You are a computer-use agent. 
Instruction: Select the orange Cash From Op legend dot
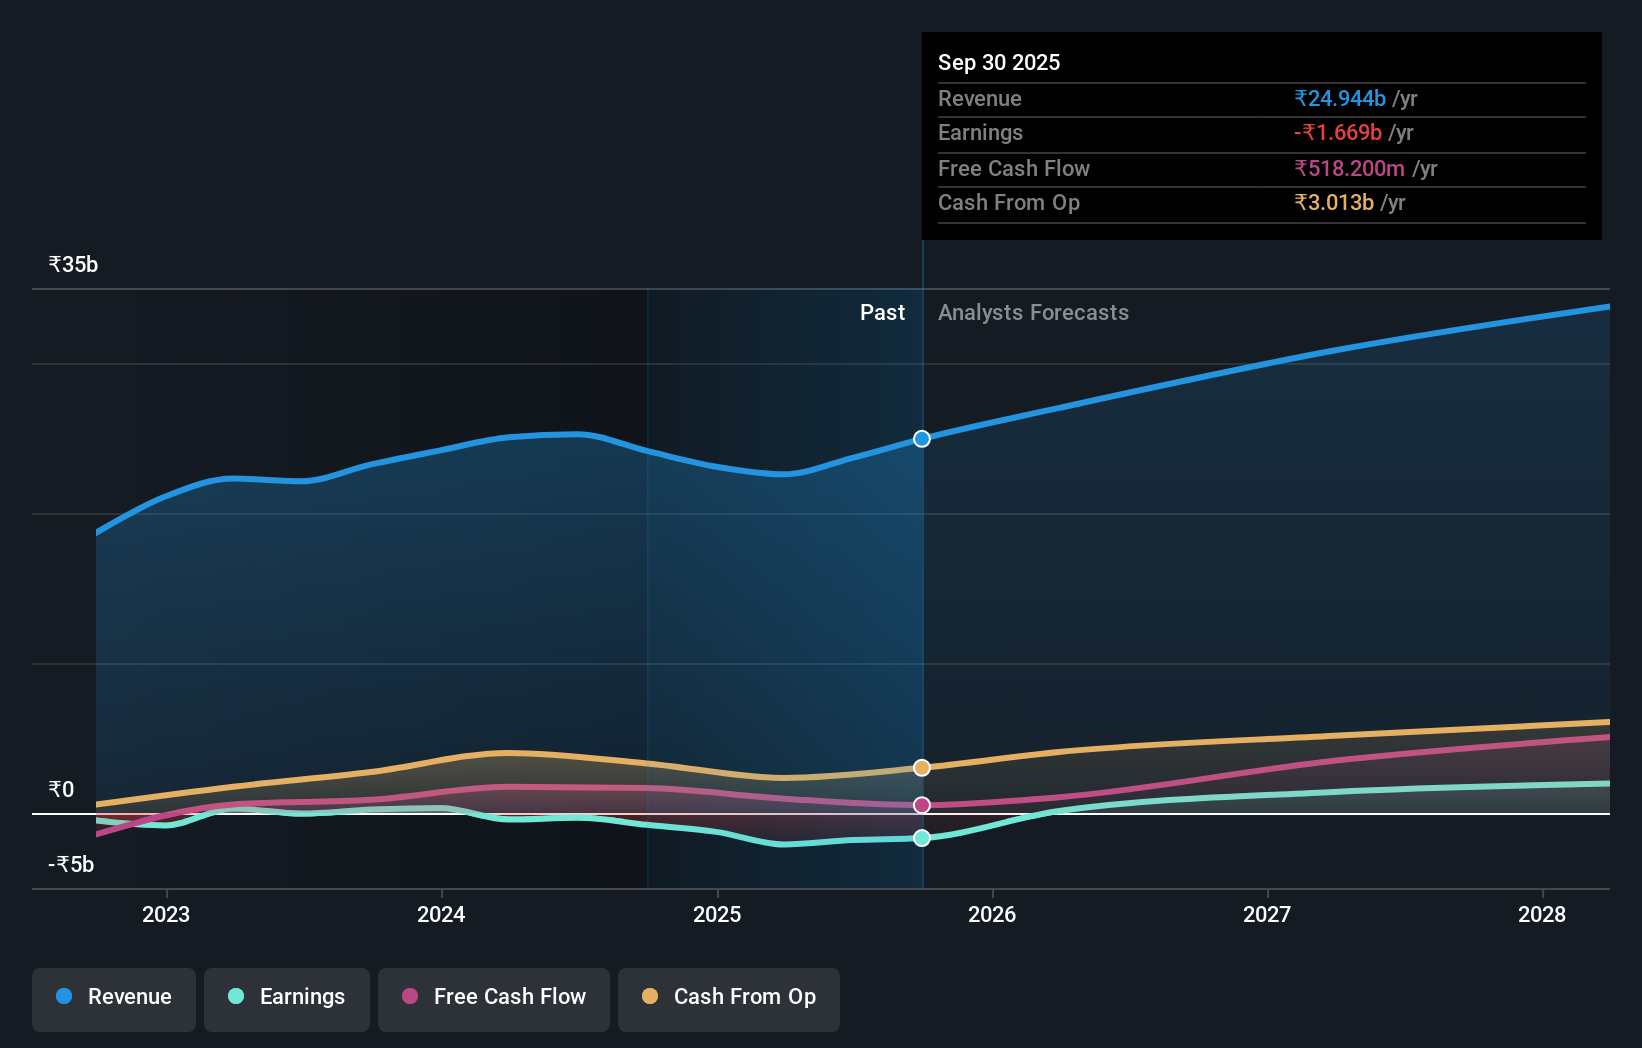pos(651,997)
